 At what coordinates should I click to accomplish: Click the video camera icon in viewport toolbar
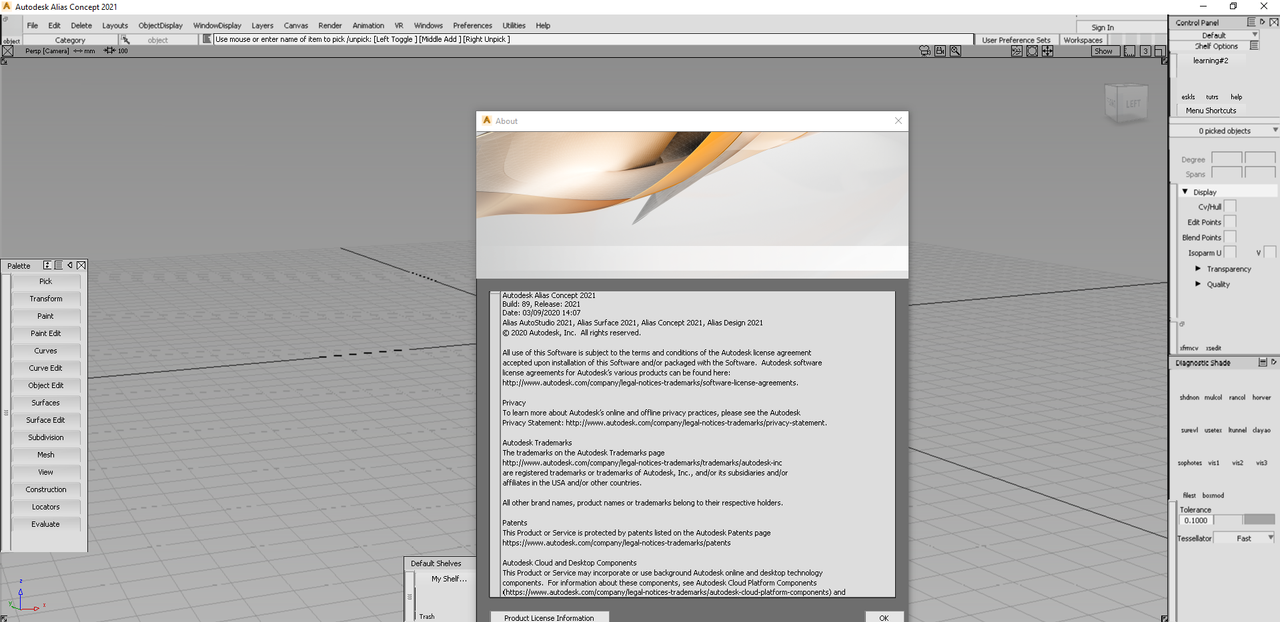coord(941,50)
